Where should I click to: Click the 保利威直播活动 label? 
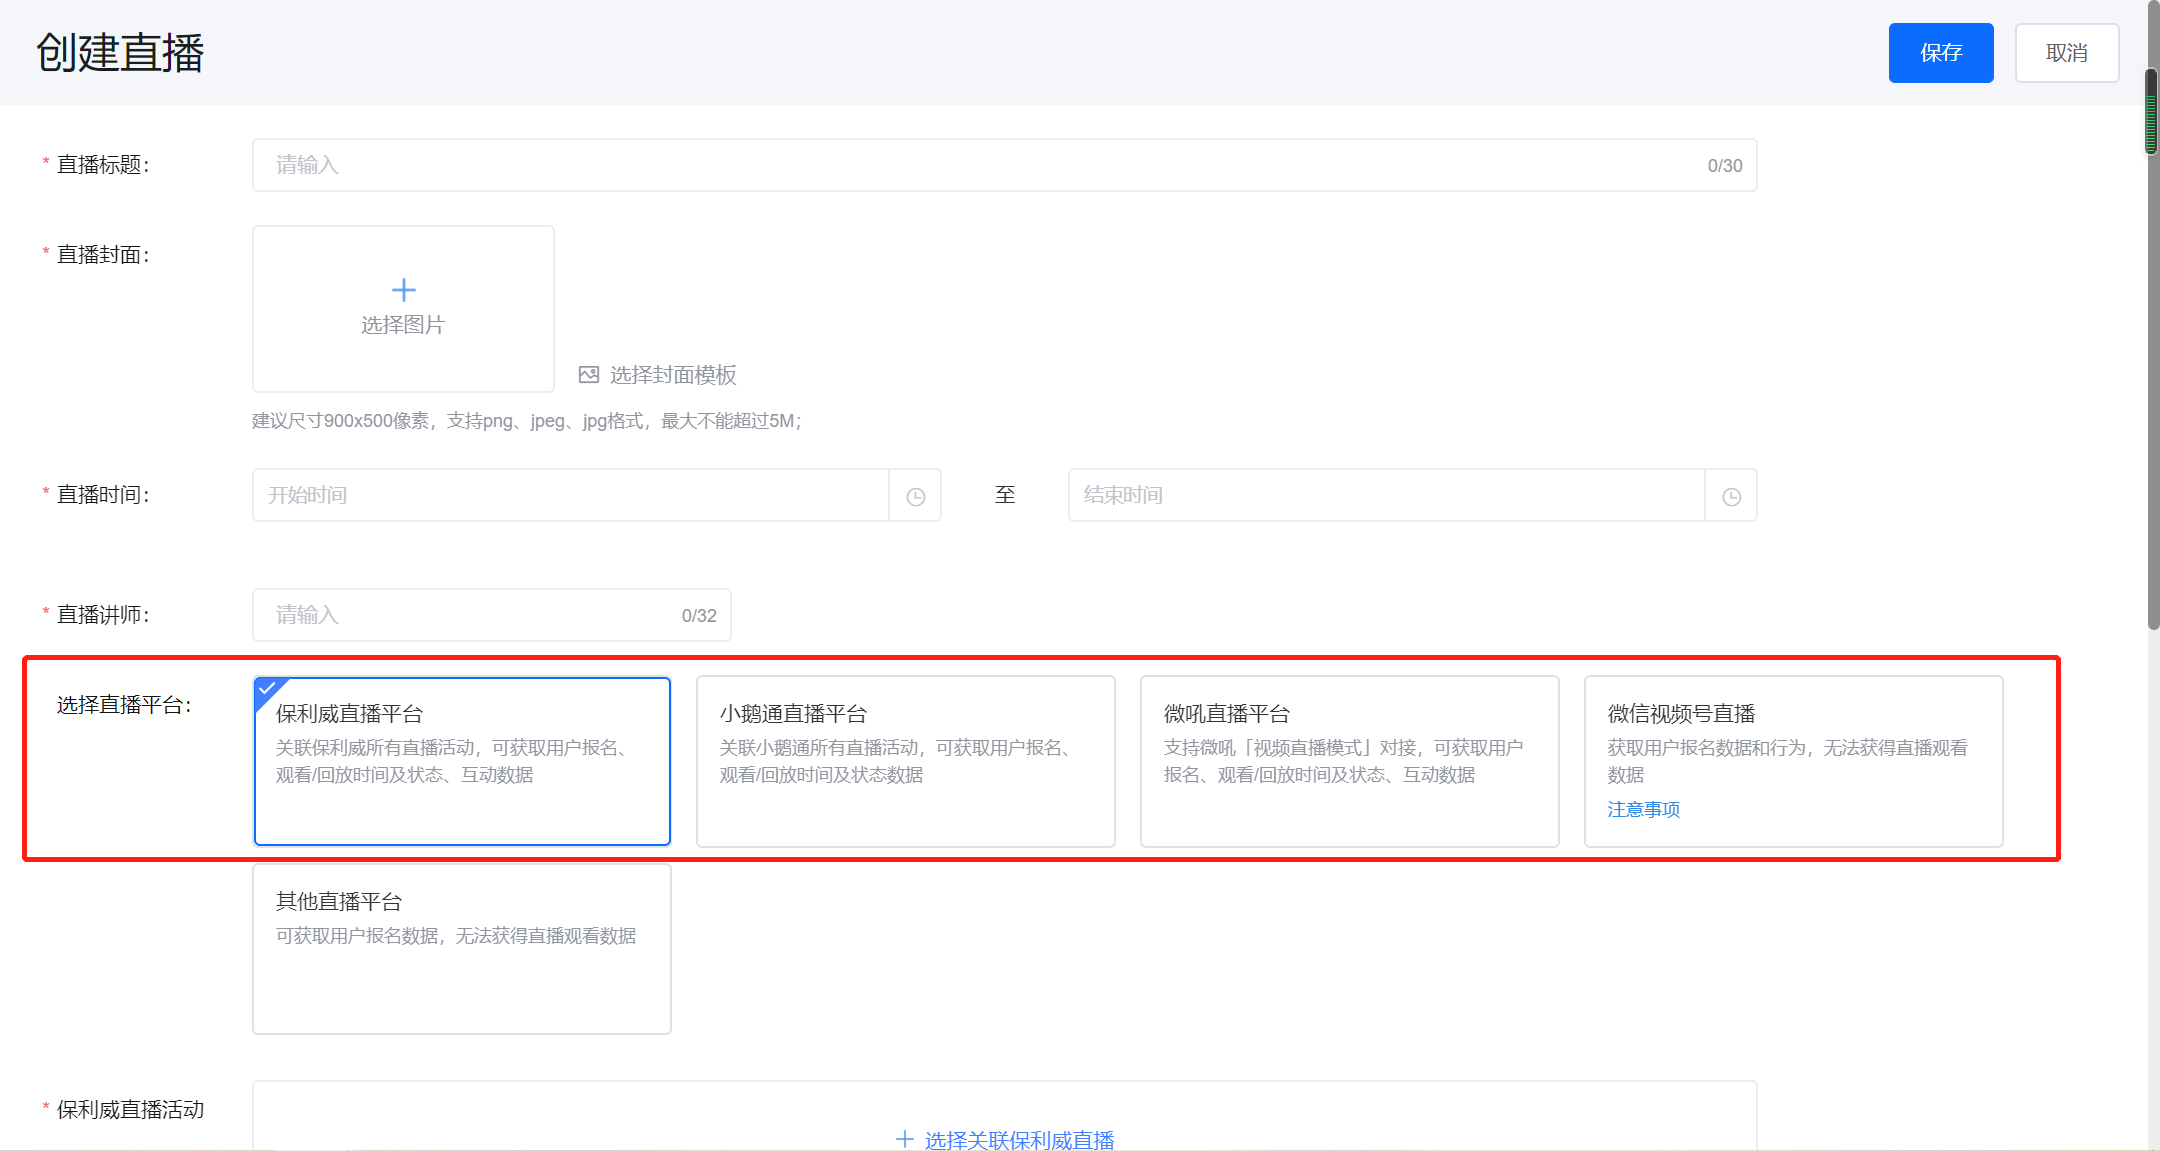130,1109
